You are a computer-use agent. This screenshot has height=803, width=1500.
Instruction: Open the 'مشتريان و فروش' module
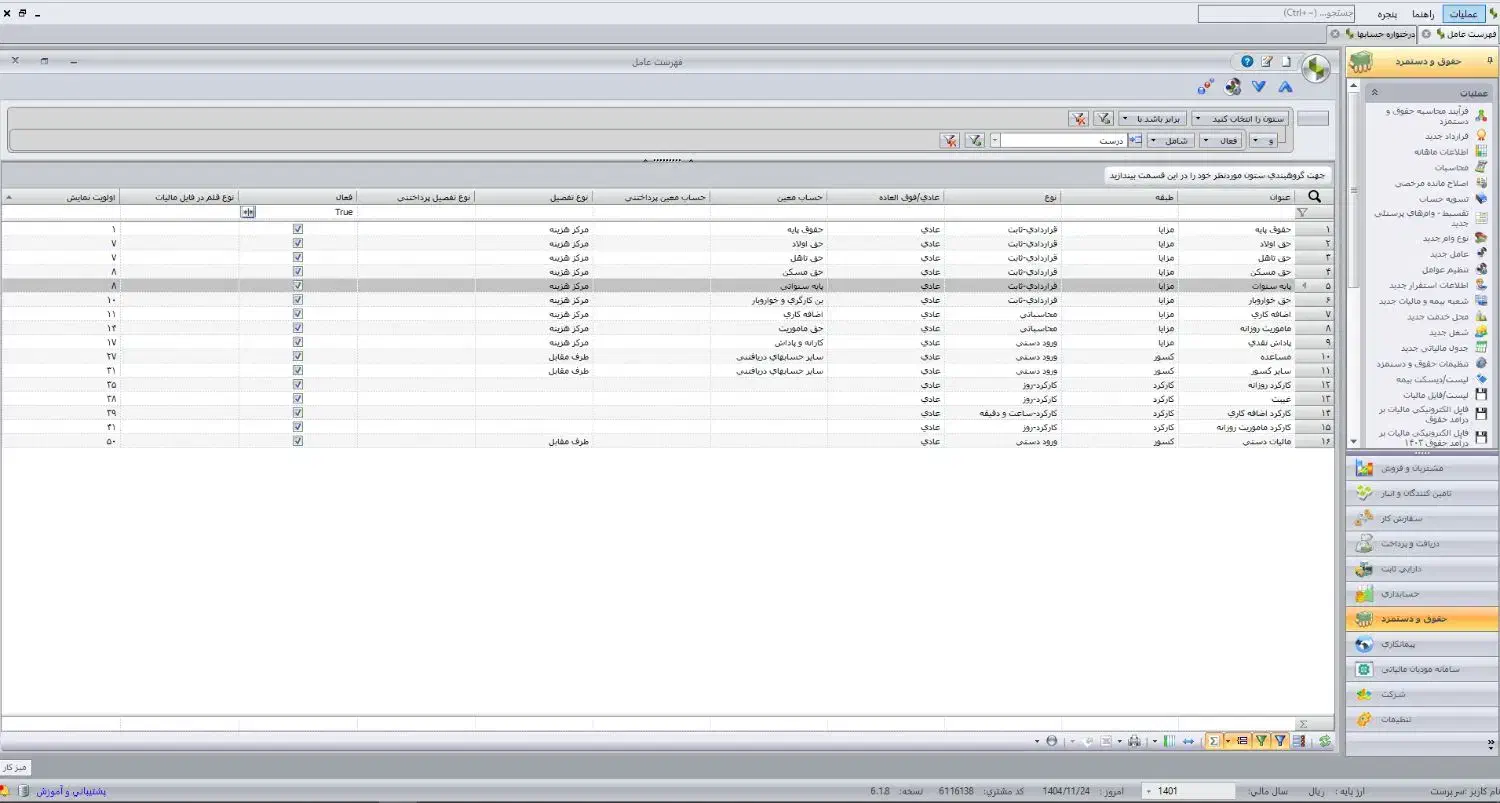pyautogui.click(x=1421, y=468)
